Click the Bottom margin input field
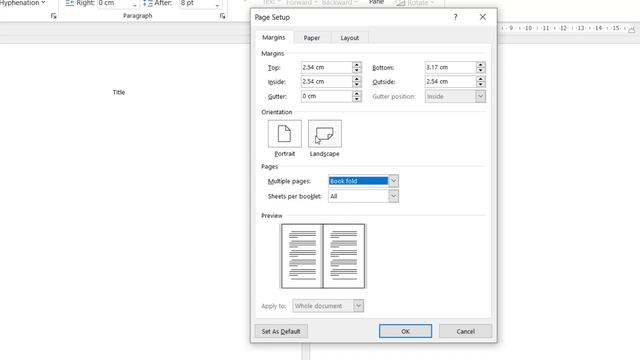 (x=450, y=67)
